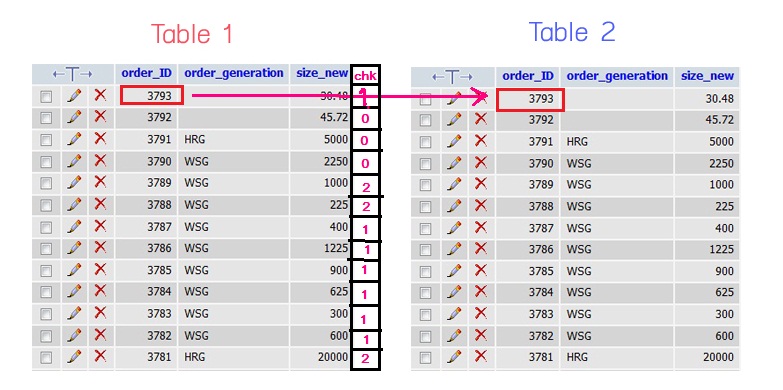Delete row 3788 in Table 1 with red X
The image size is (783, 390).
[100, 204]
